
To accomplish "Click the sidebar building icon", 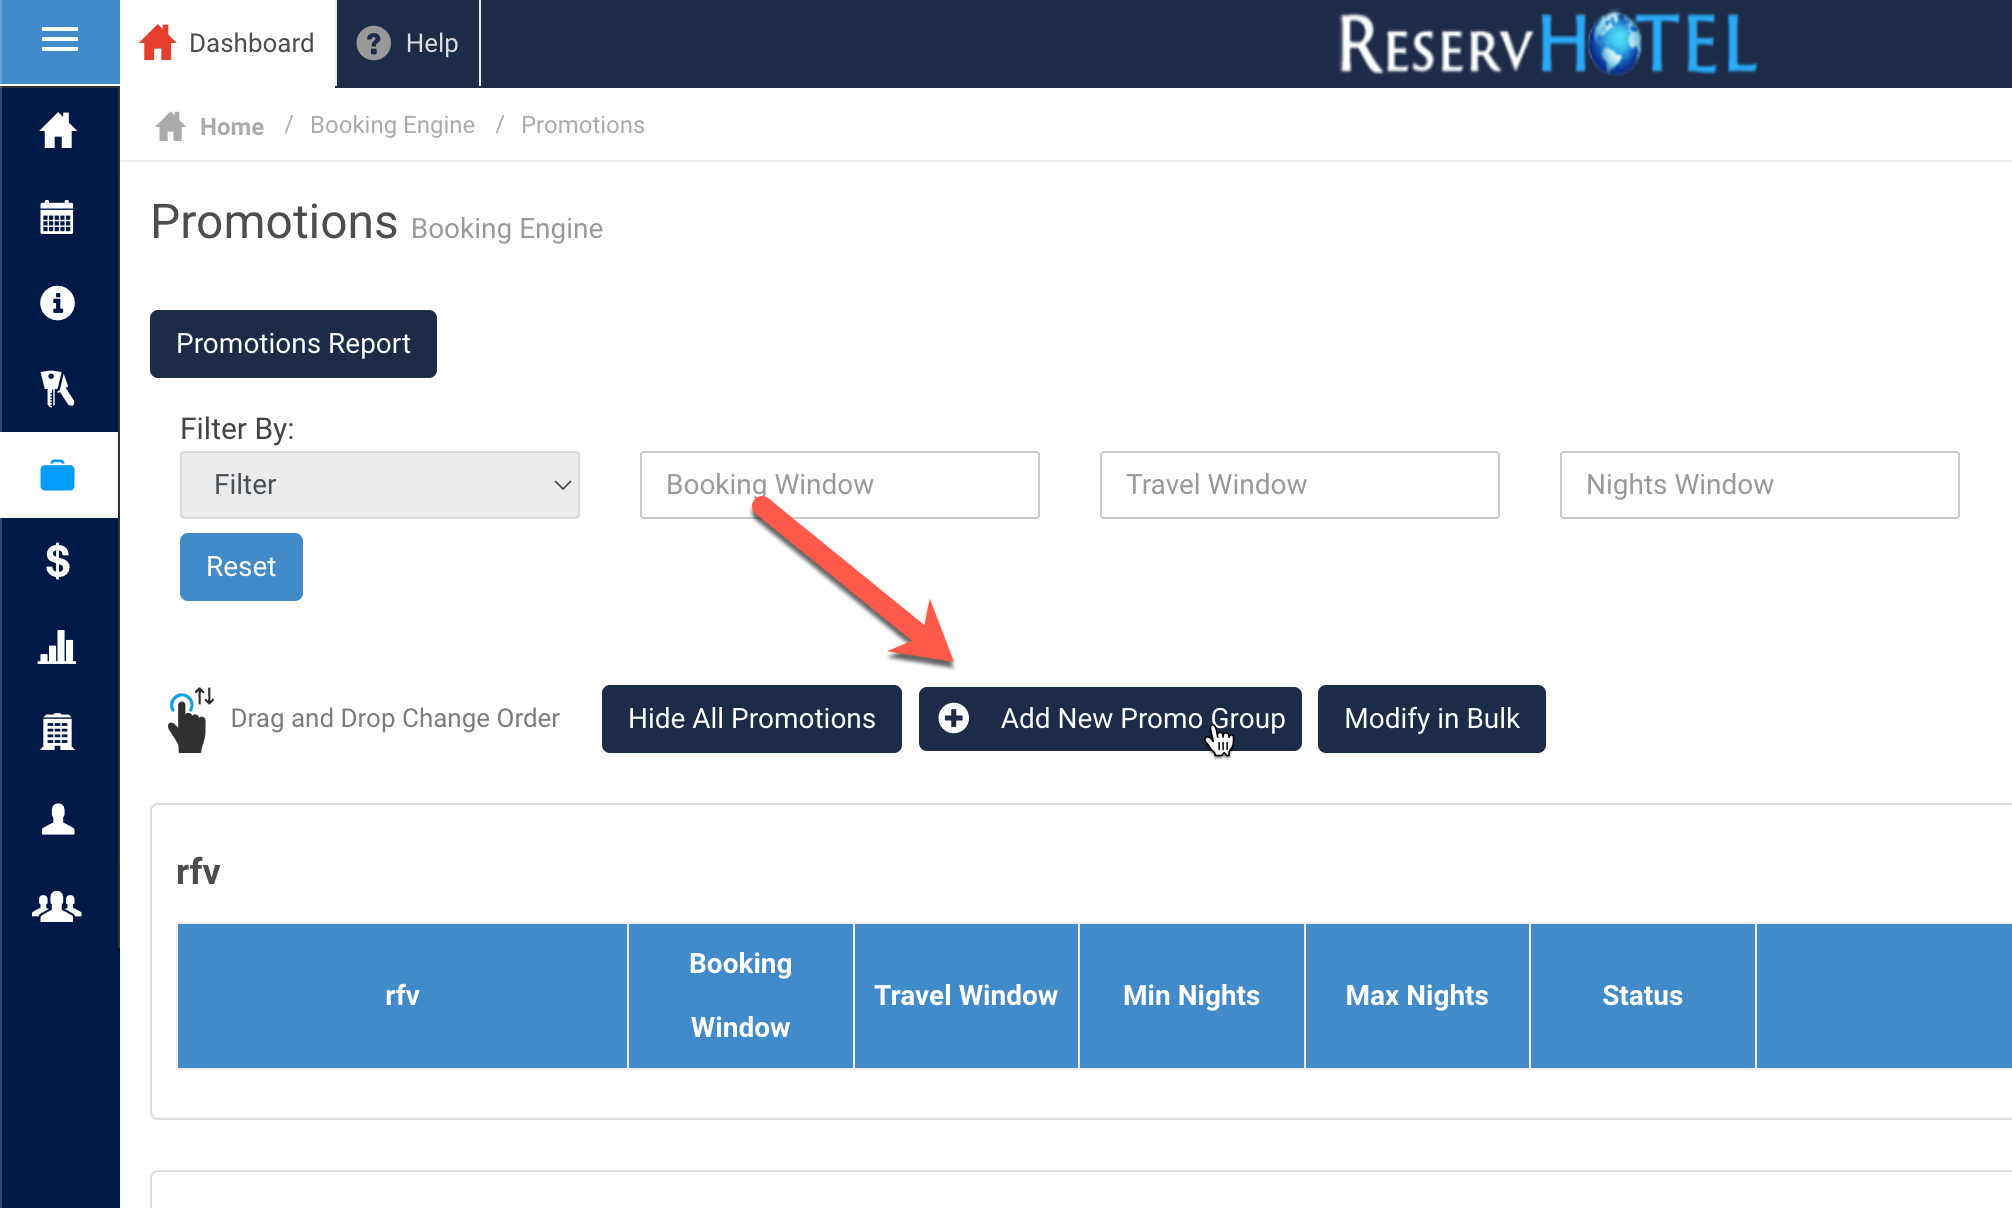I will [x=58, y=733].
